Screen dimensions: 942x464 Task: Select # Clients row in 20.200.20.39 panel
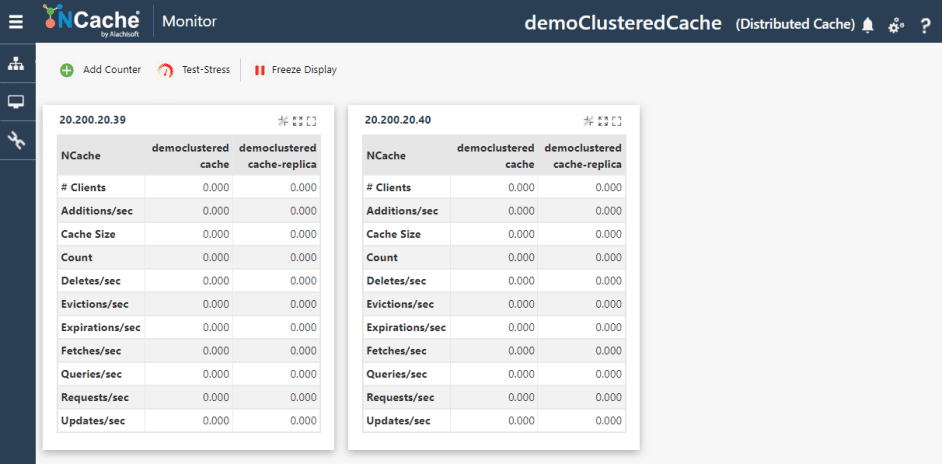pos(189,188)
